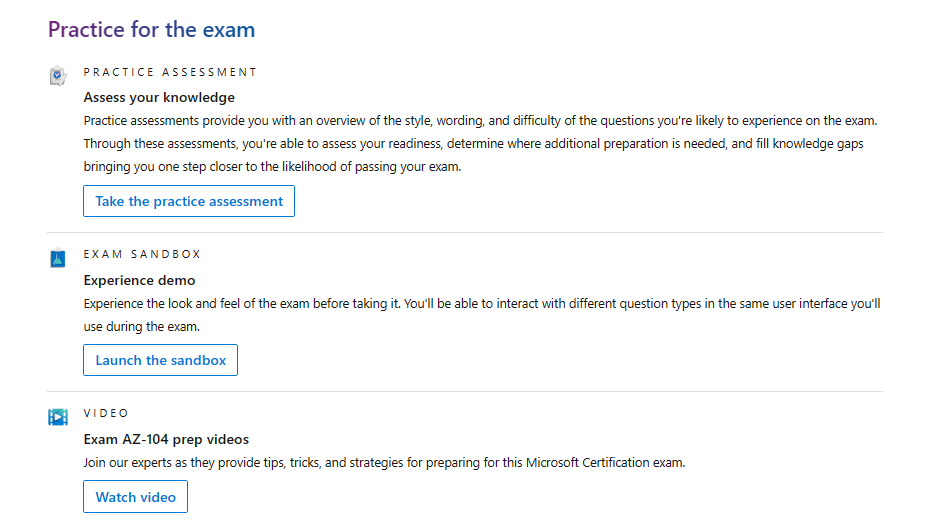Viewport: 942px width, 530px height.
Task: Click the exam sandbox flask icon
Action: 58,258
